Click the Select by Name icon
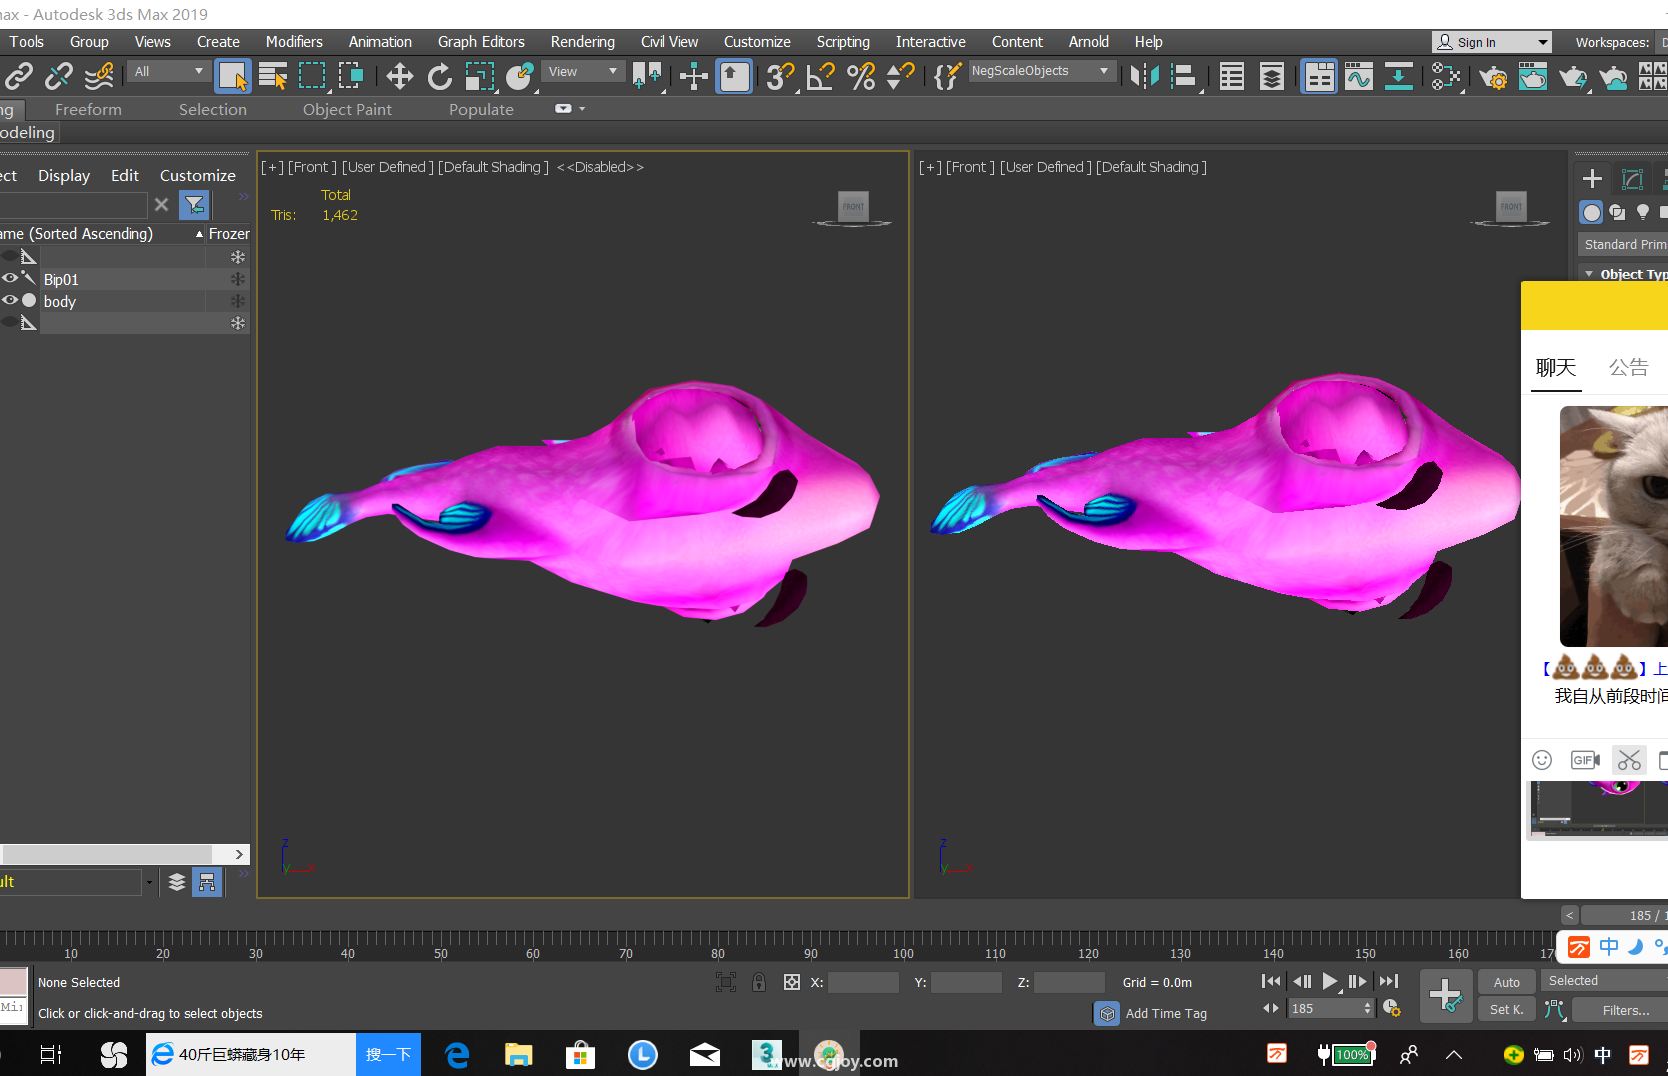The width and height of the screenshot is (1668, 1076). (272, 76)
